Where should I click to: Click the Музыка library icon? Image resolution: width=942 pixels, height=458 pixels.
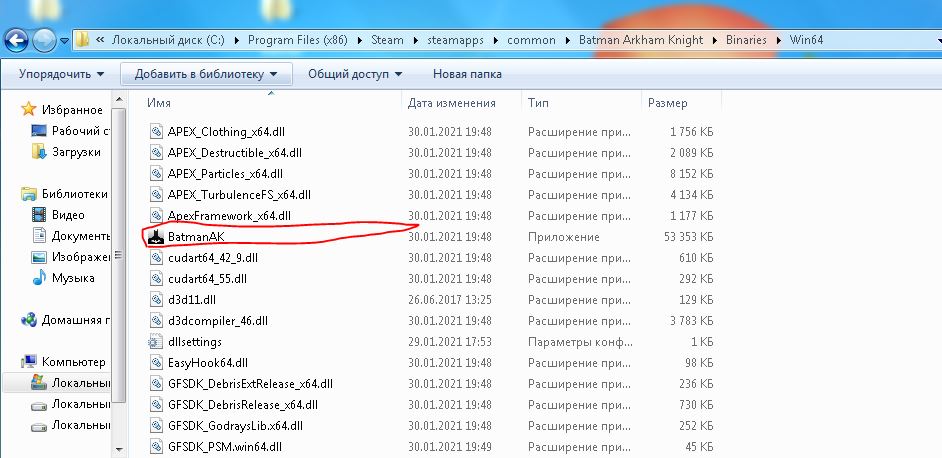[38, 278]
